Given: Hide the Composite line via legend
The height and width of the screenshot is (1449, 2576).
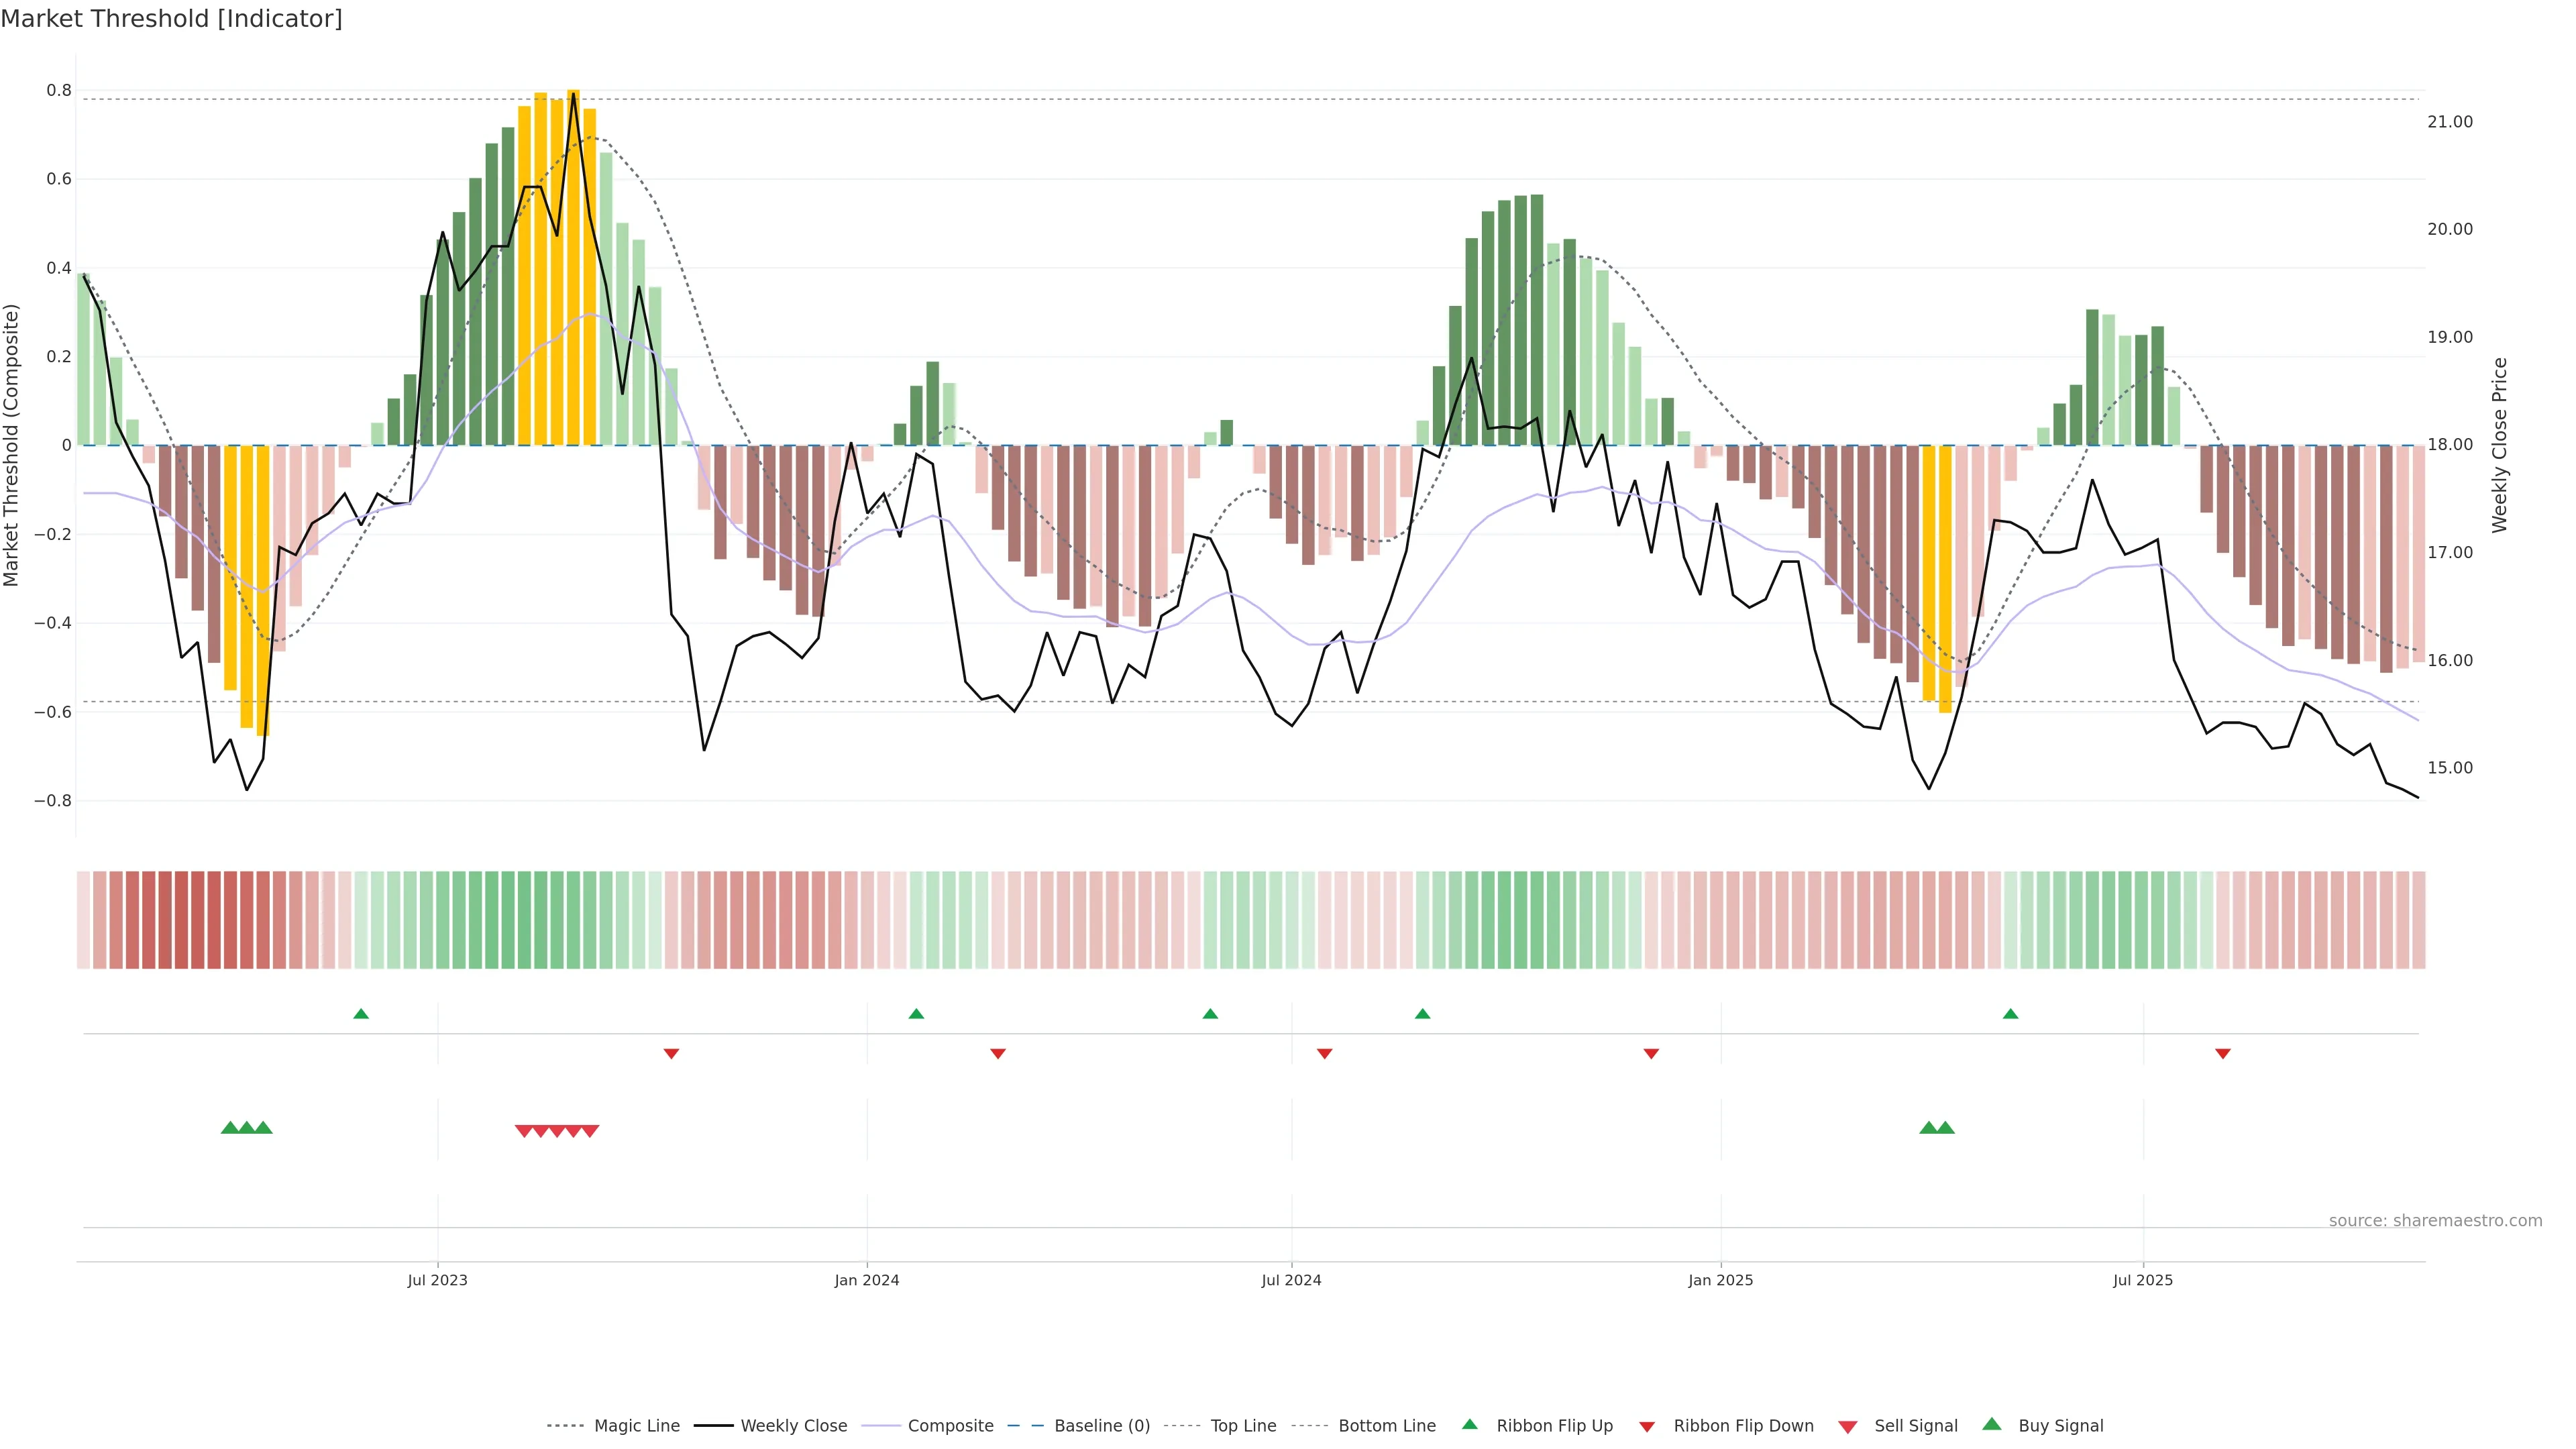Looking at the screenshot, I should click(x=950, y=1426).
